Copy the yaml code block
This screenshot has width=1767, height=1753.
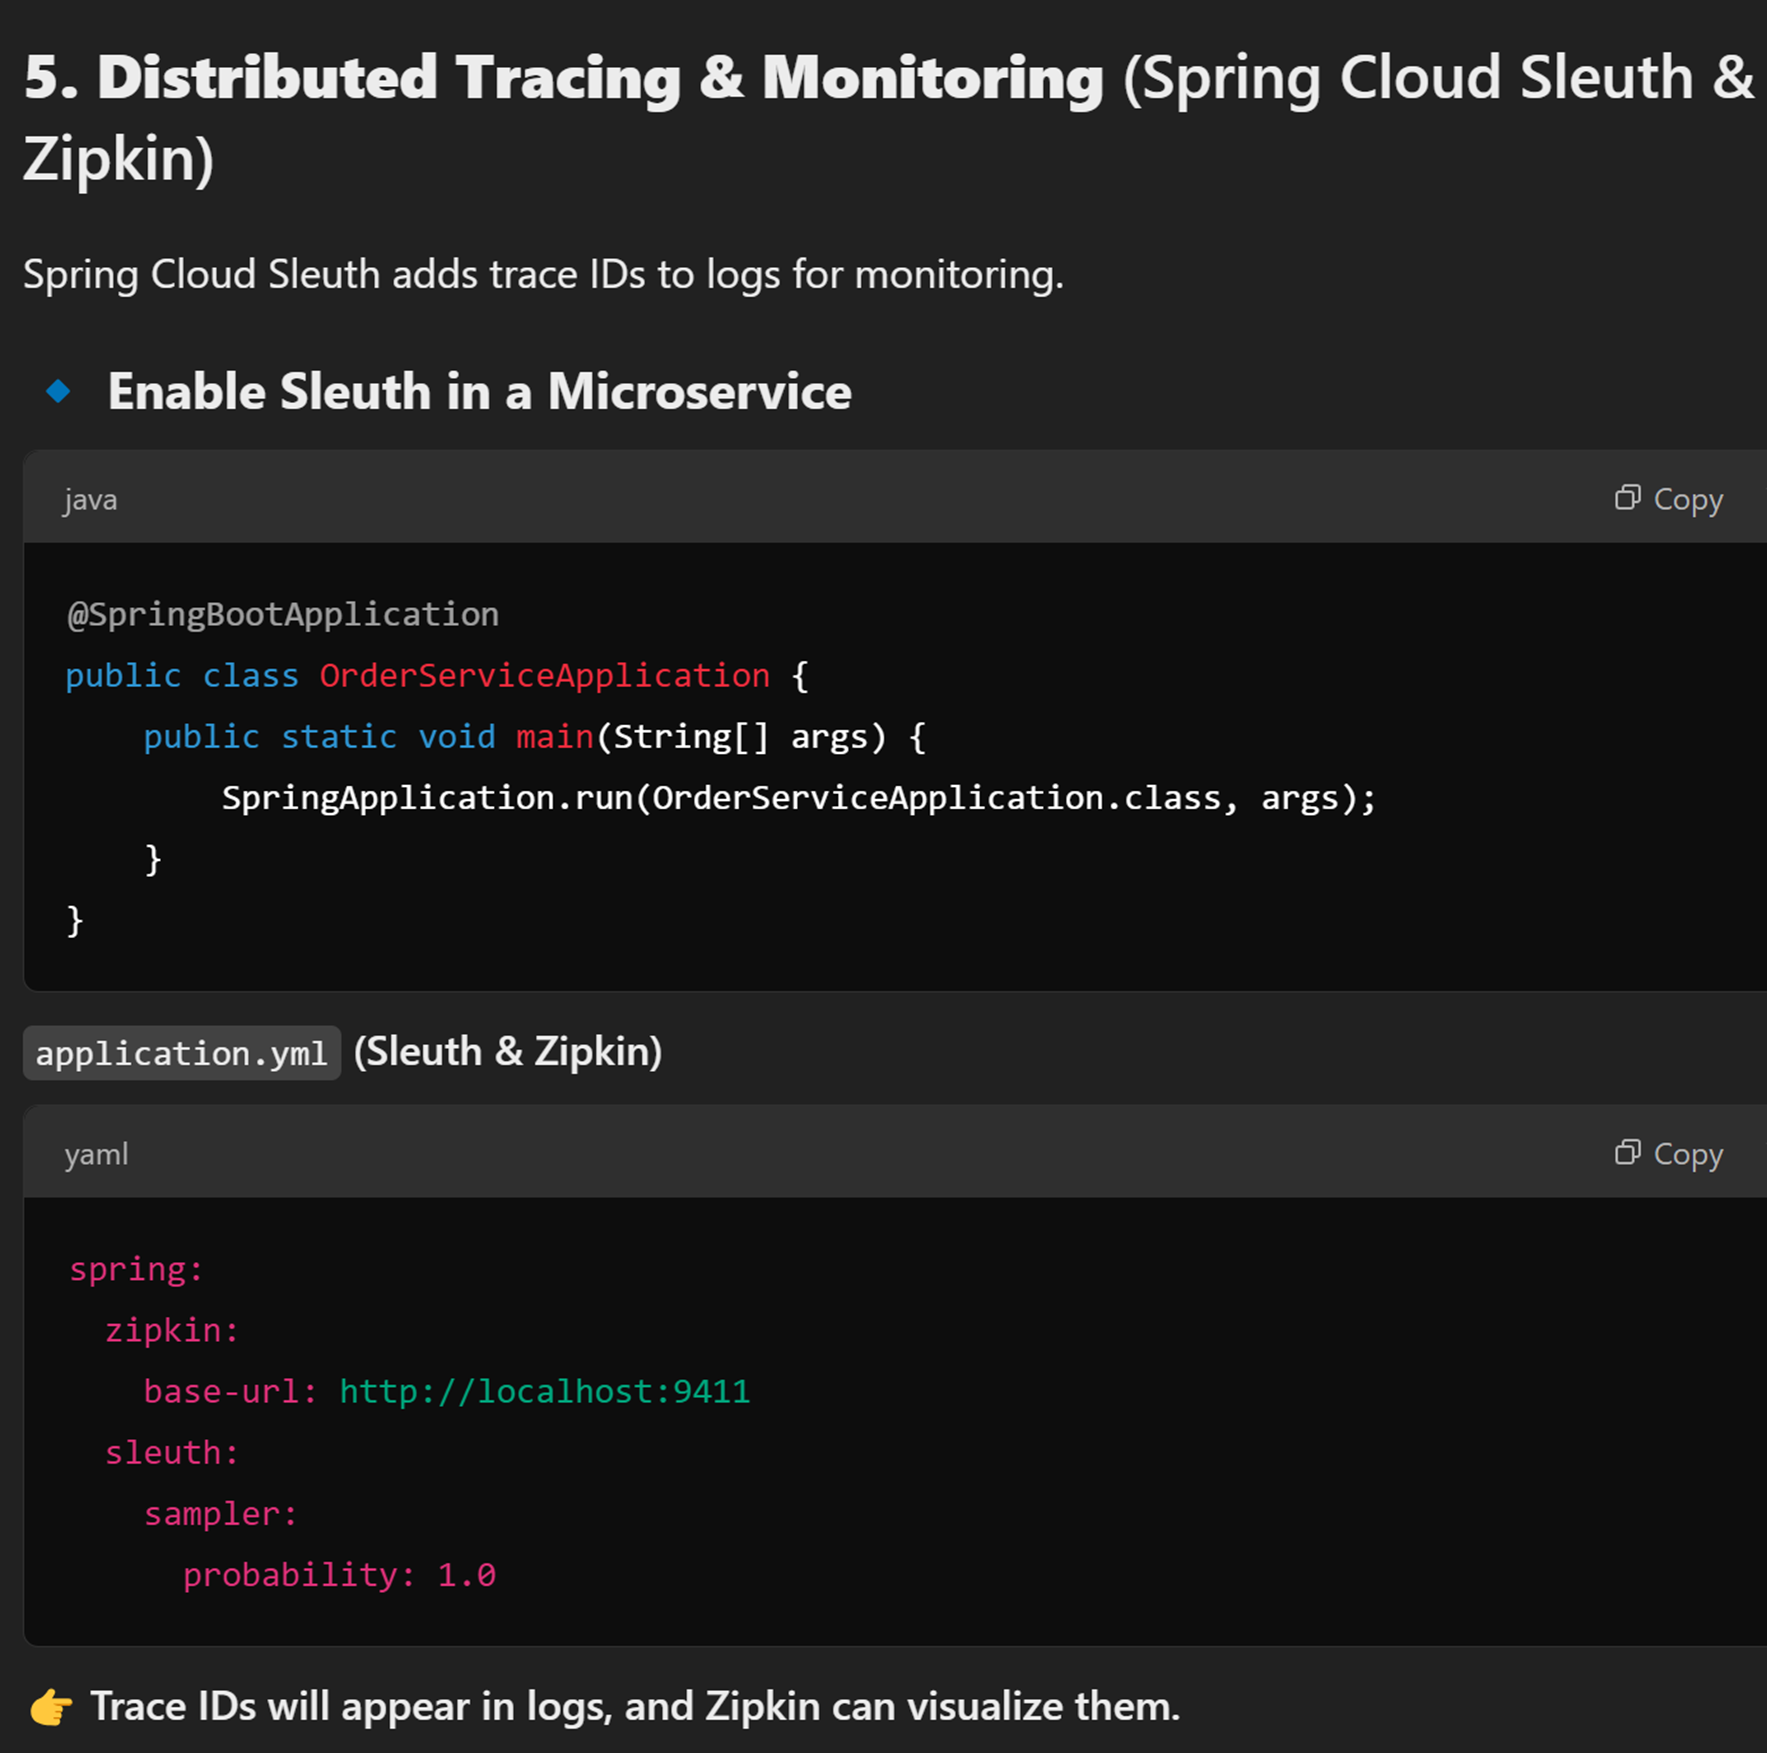(x=1668, y=1153)
